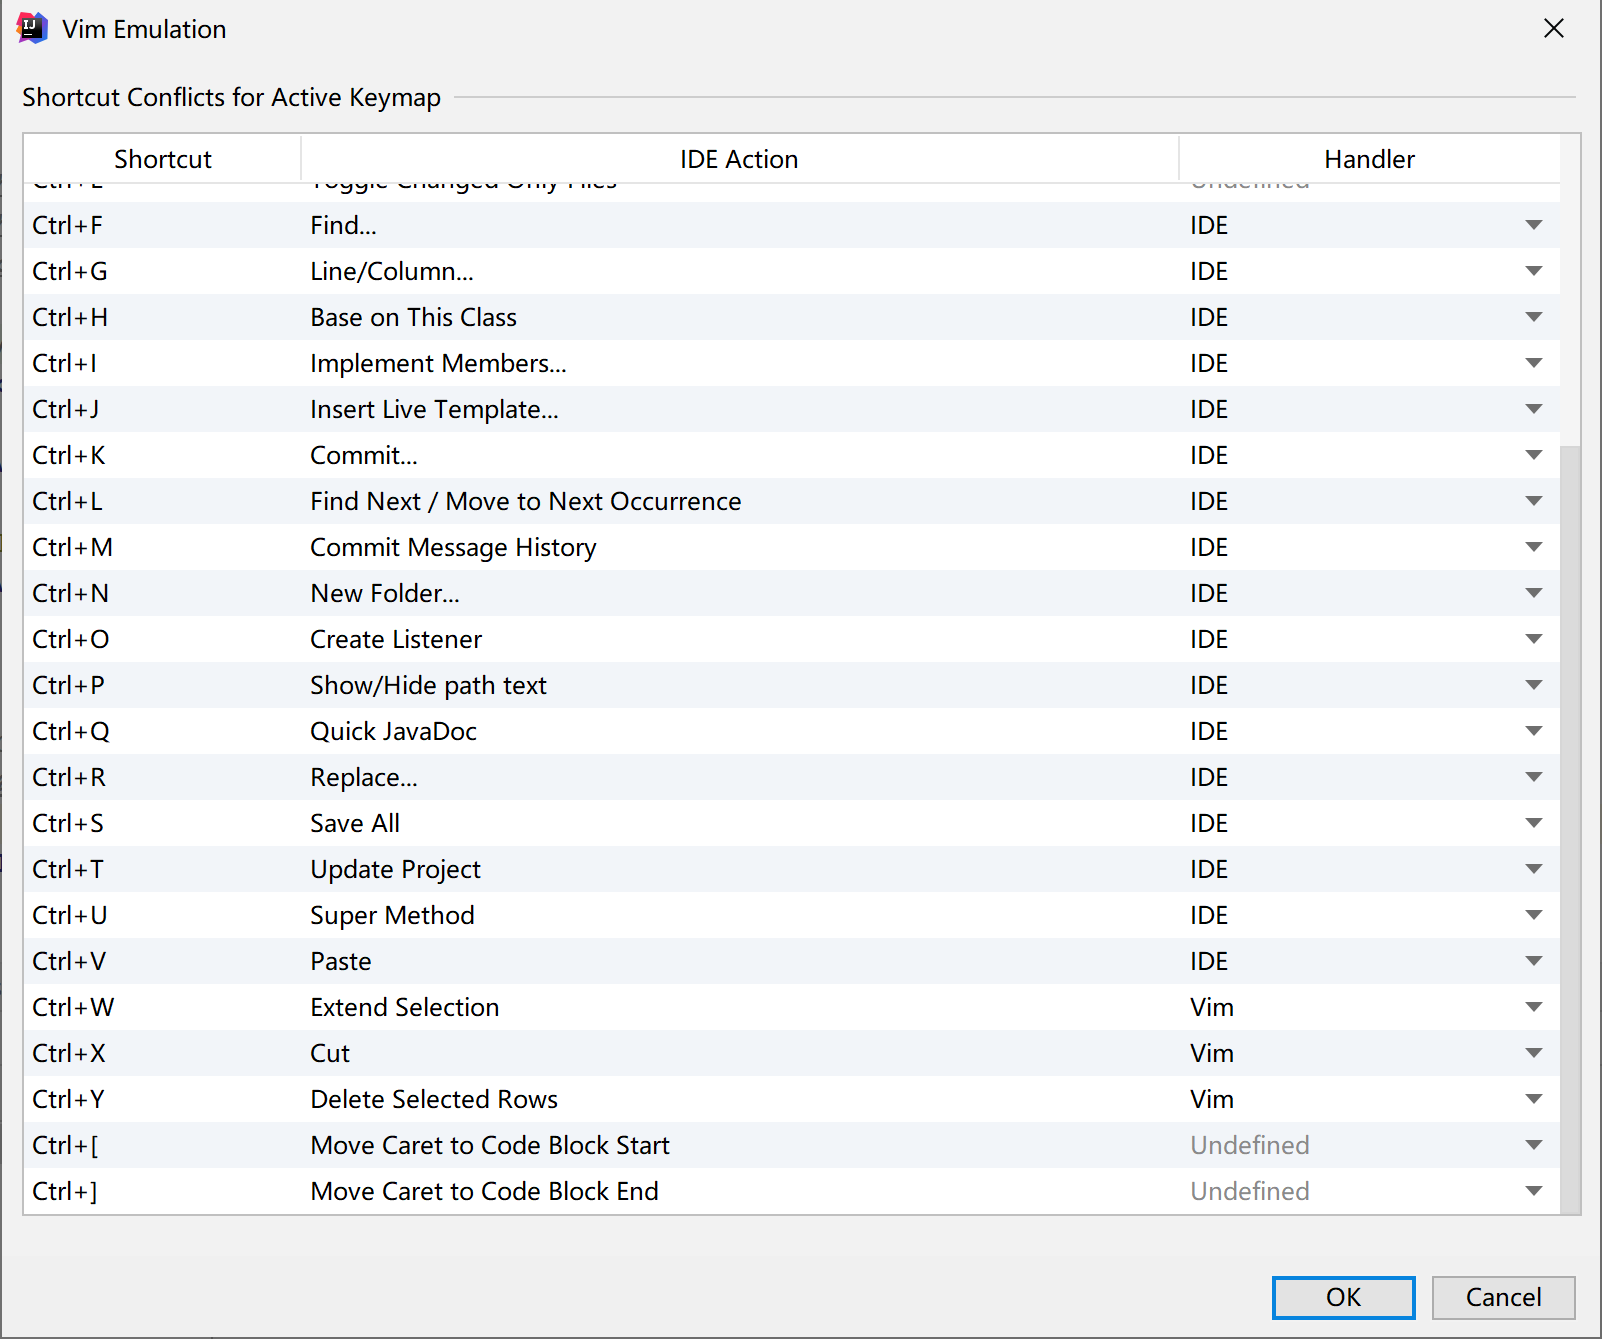This screenshot has height=1339, width=1602.
Task: Open handler dropdown for Ctrl+T
Action: coord(1534,869)
